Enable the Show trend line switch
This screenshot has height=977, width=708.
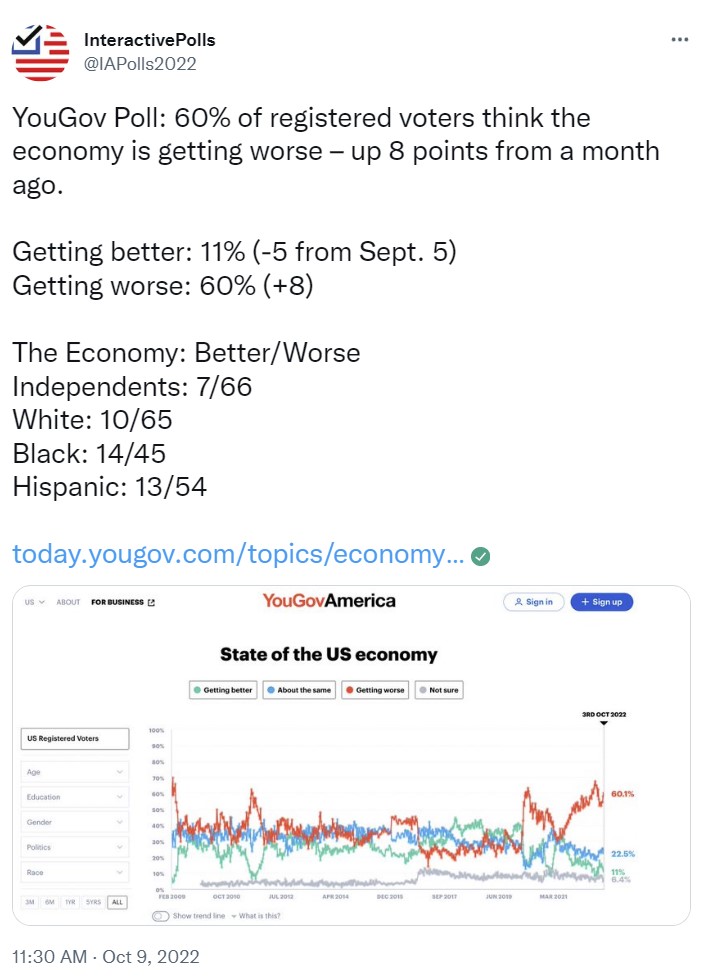(160, 916)
